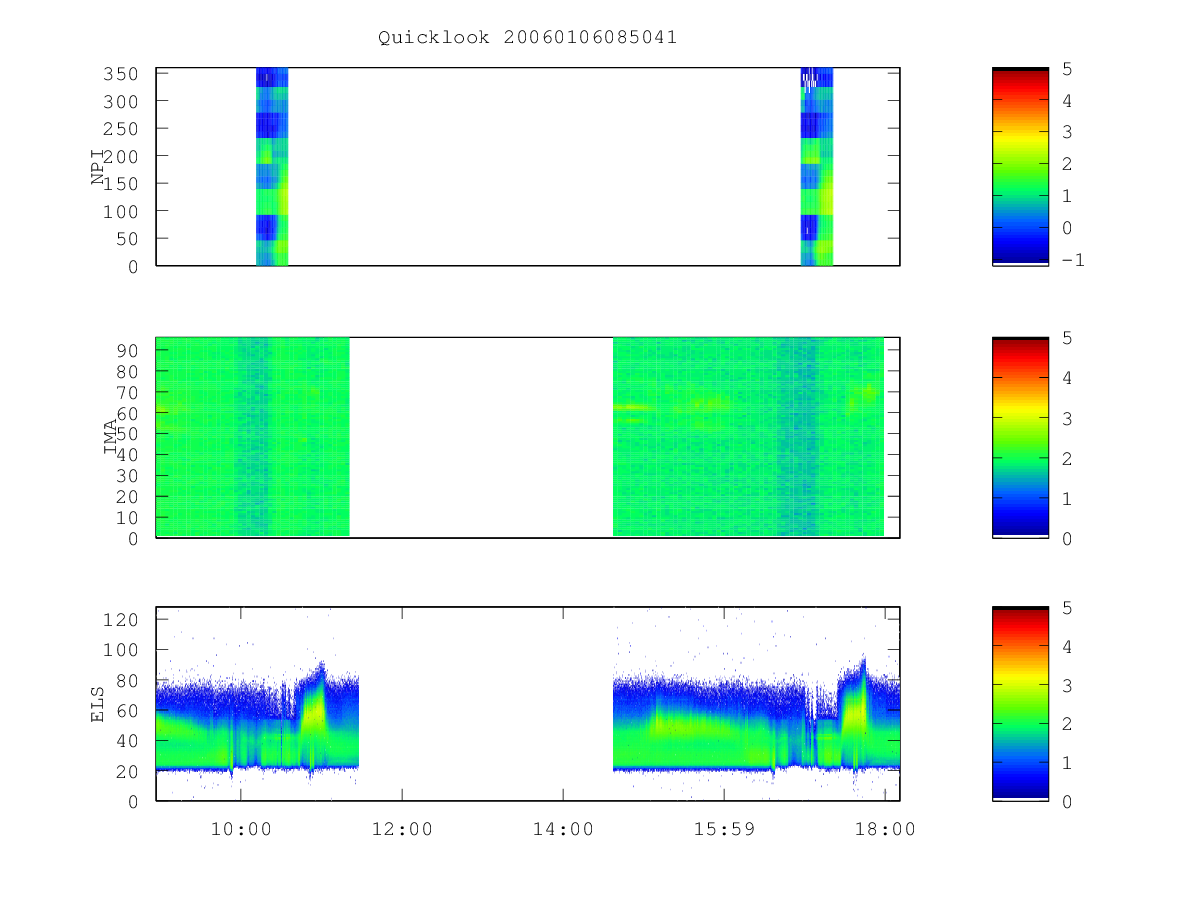Click the ELS yellow peak near 17:40

pyautogui.click(x=855, y=712)
